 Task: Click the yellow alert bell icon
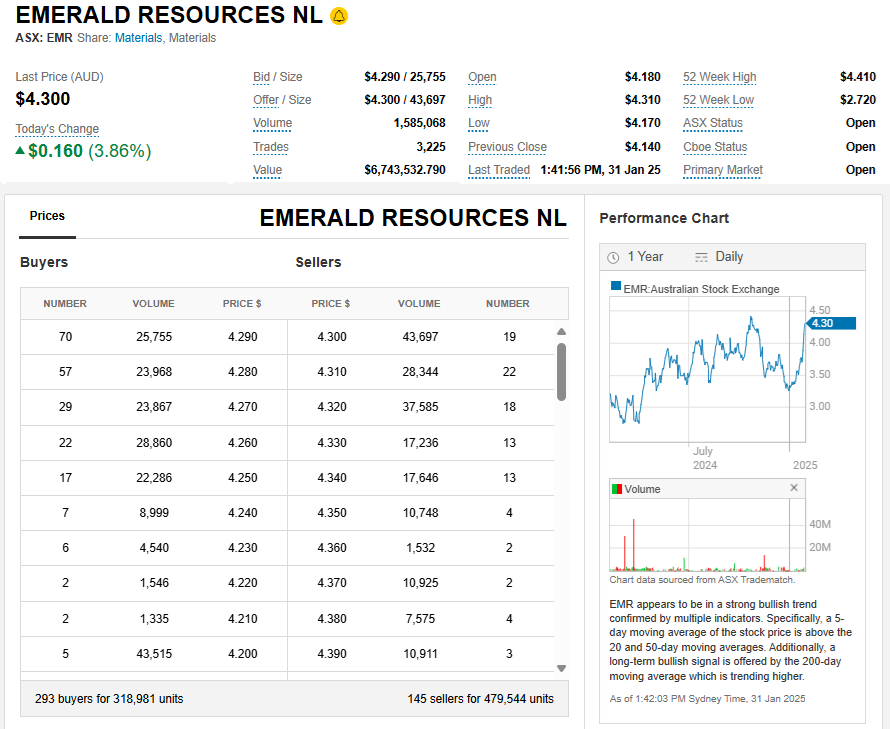point(339,16)
